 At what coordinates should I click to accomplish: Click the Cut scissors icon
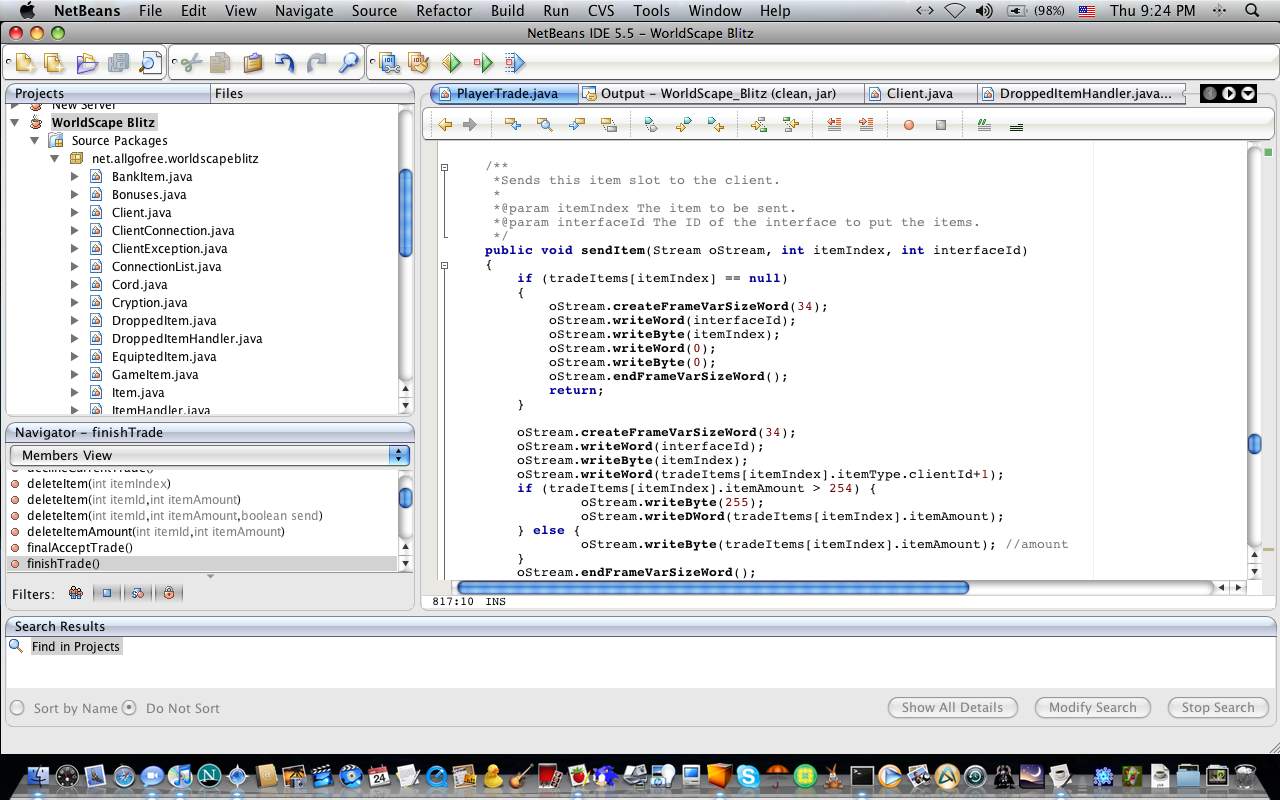pos(189,63)
